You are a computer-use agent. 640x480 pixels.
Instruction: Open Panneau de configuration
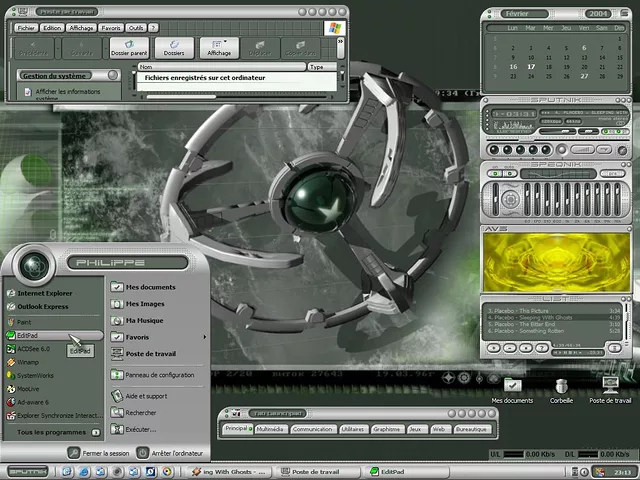click(x=158, y=375)
